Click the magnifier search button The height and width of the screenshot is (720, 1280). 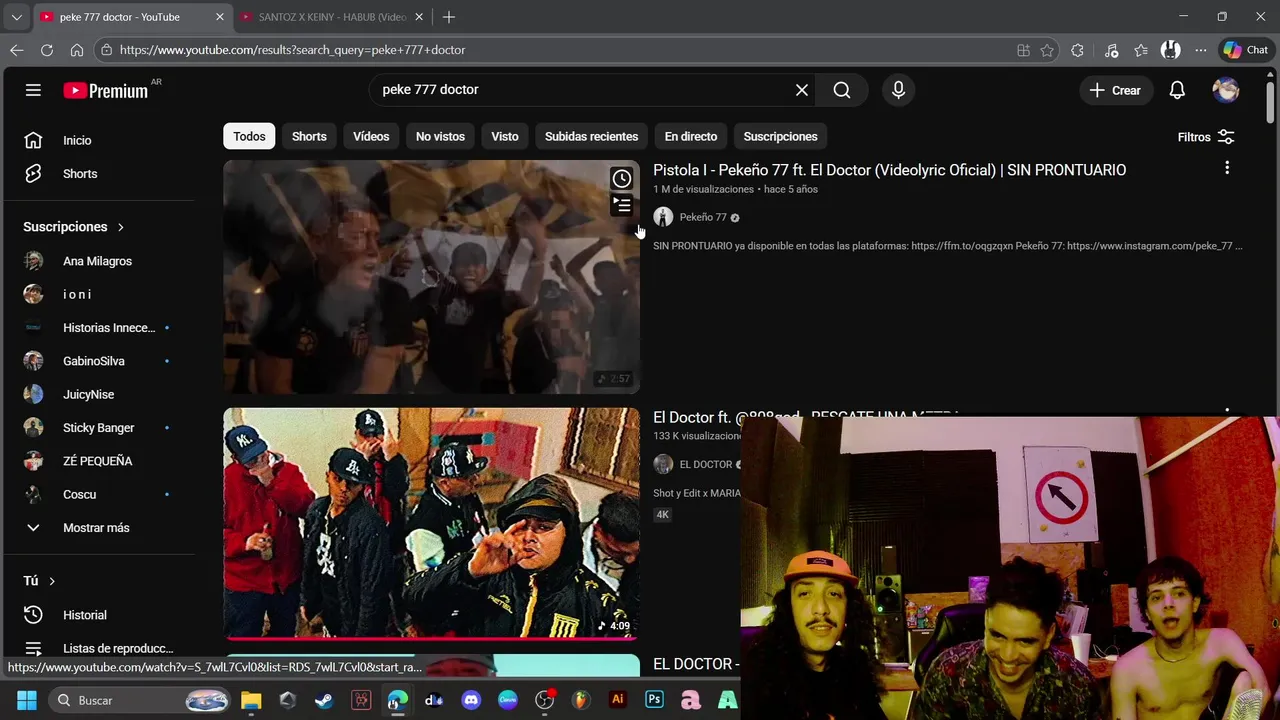tap(842, 90)
